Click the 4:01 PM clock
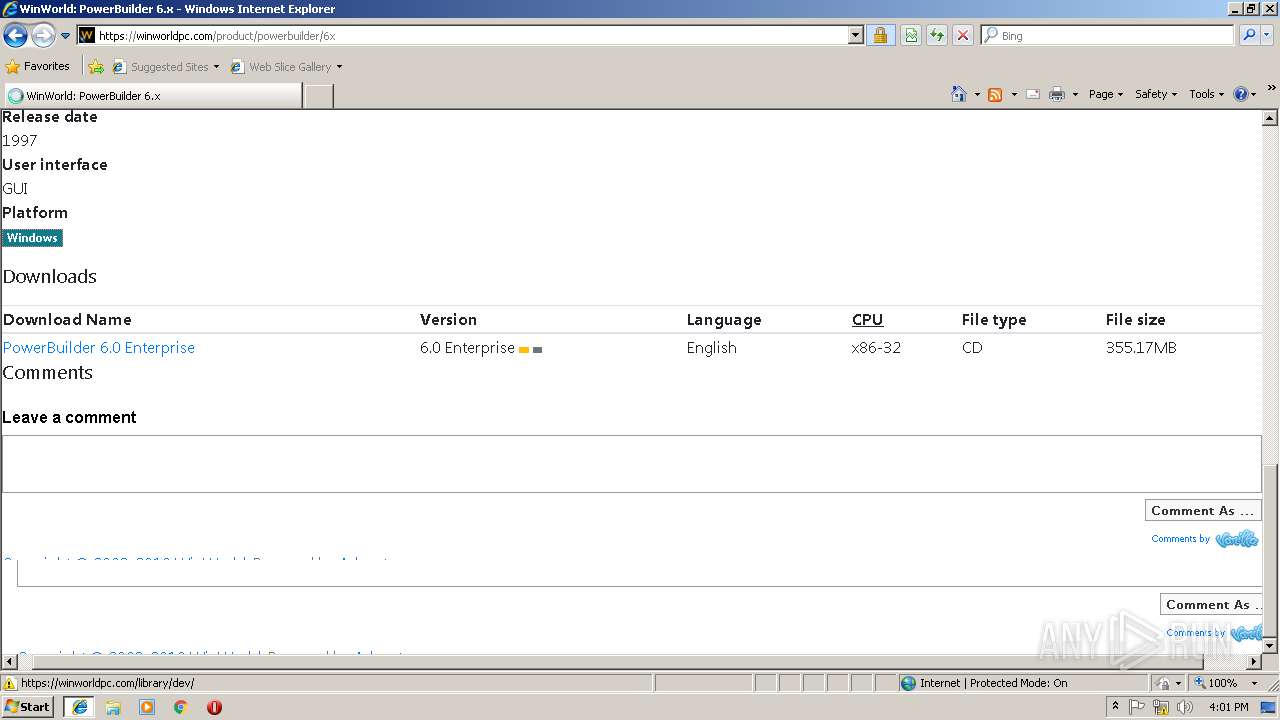The image size is (1280, 720). pyautogui.click(x=1228, y=707)
